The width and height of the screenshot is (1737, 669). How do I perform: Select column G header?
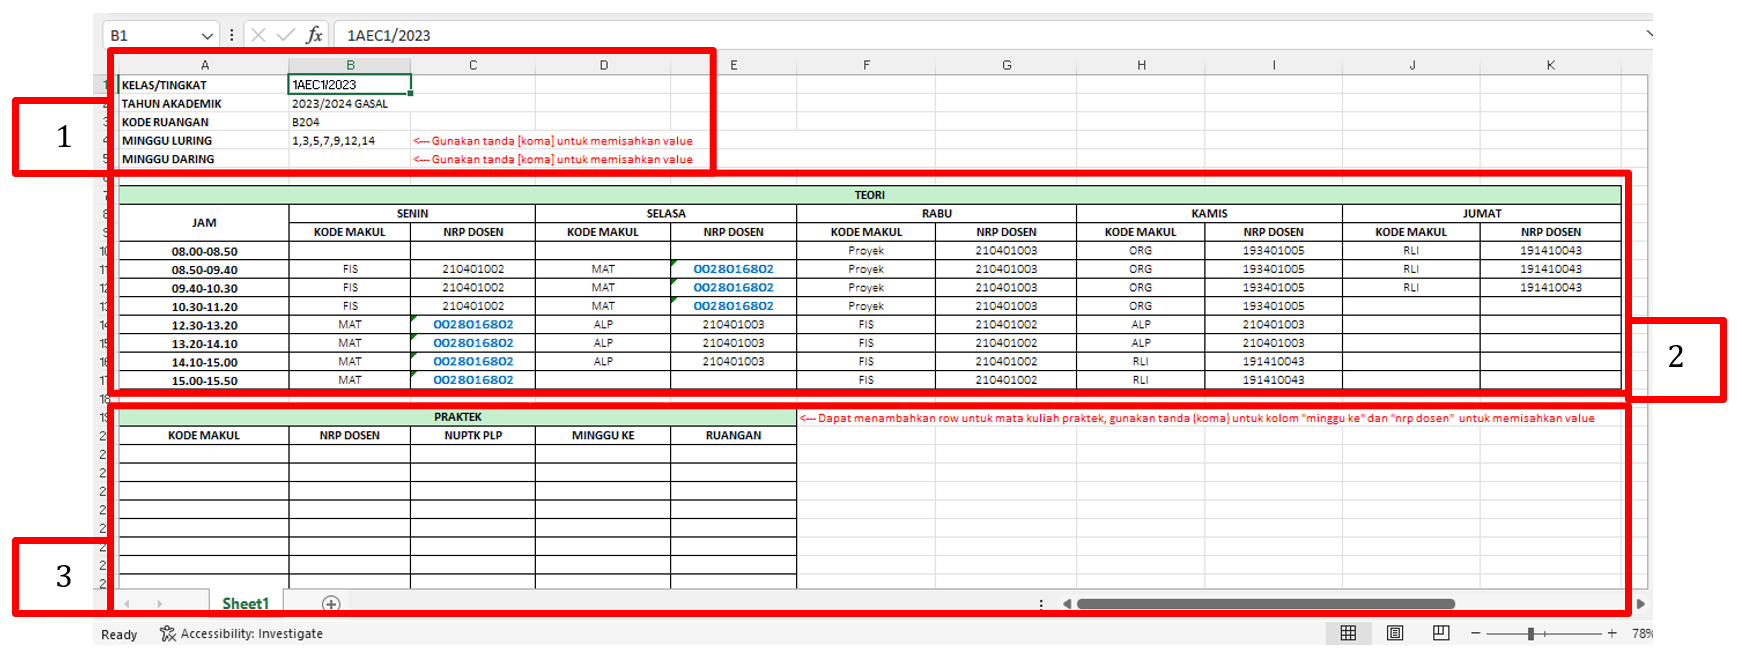click(x=1006, y=65)
